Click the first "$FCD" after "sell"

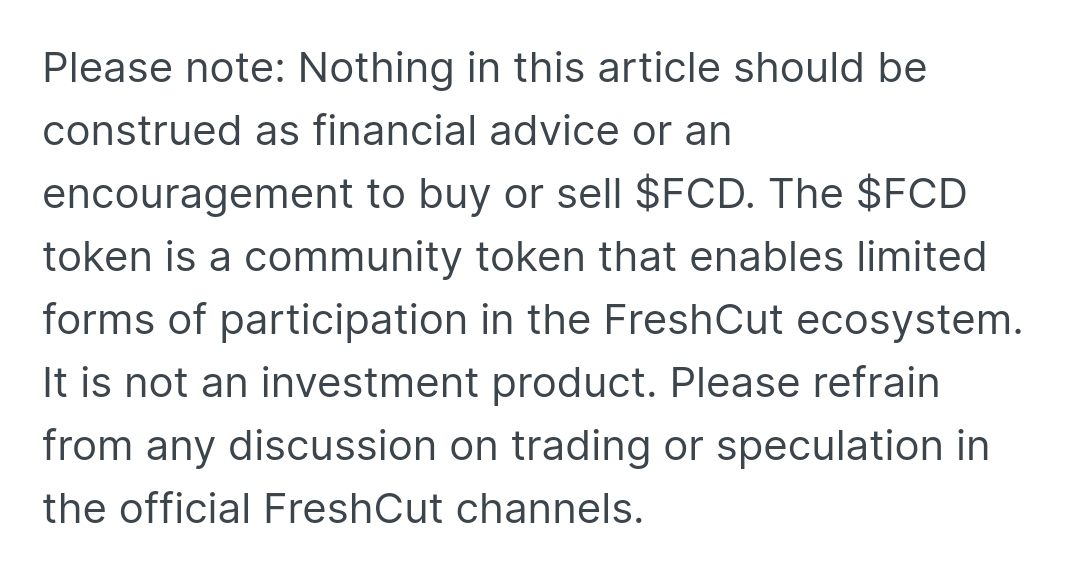[x=695, y=194]
